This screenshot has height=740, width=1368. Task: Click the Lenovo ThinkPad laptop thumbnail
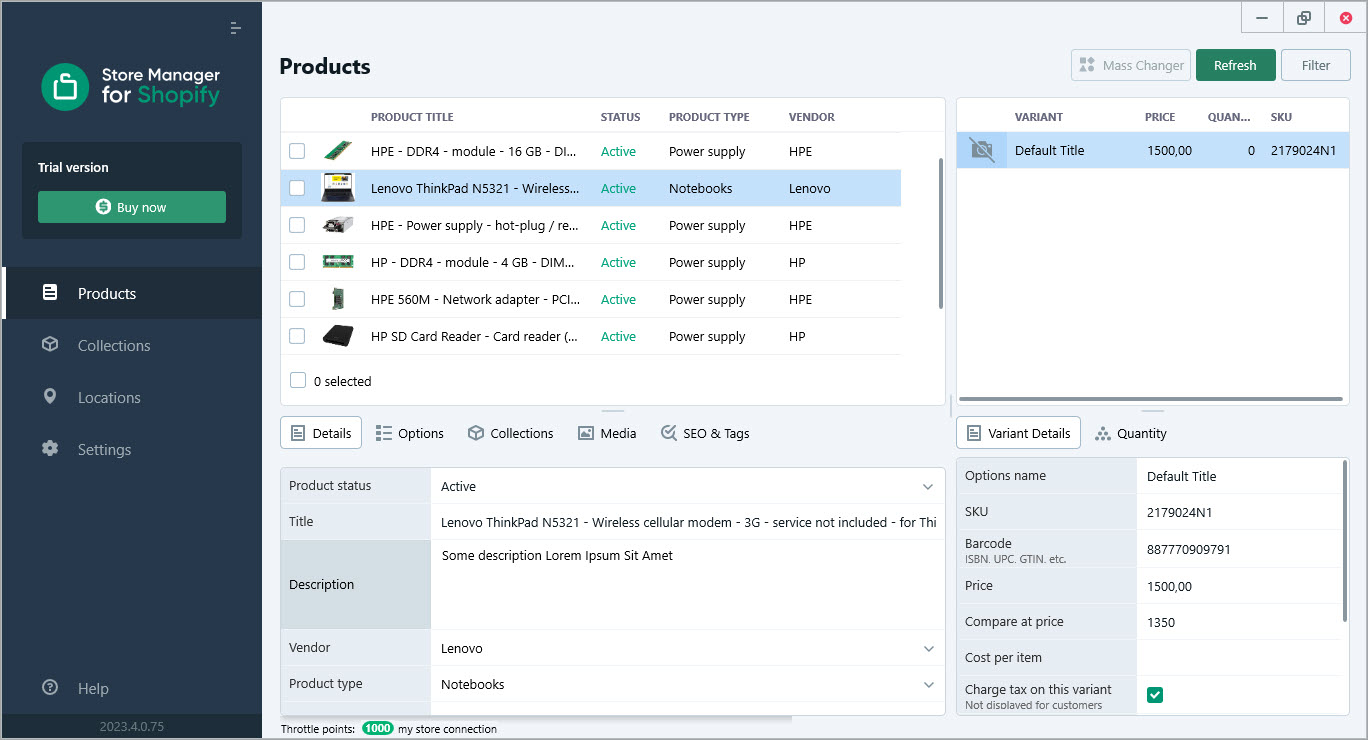click(x=338, y=188)
